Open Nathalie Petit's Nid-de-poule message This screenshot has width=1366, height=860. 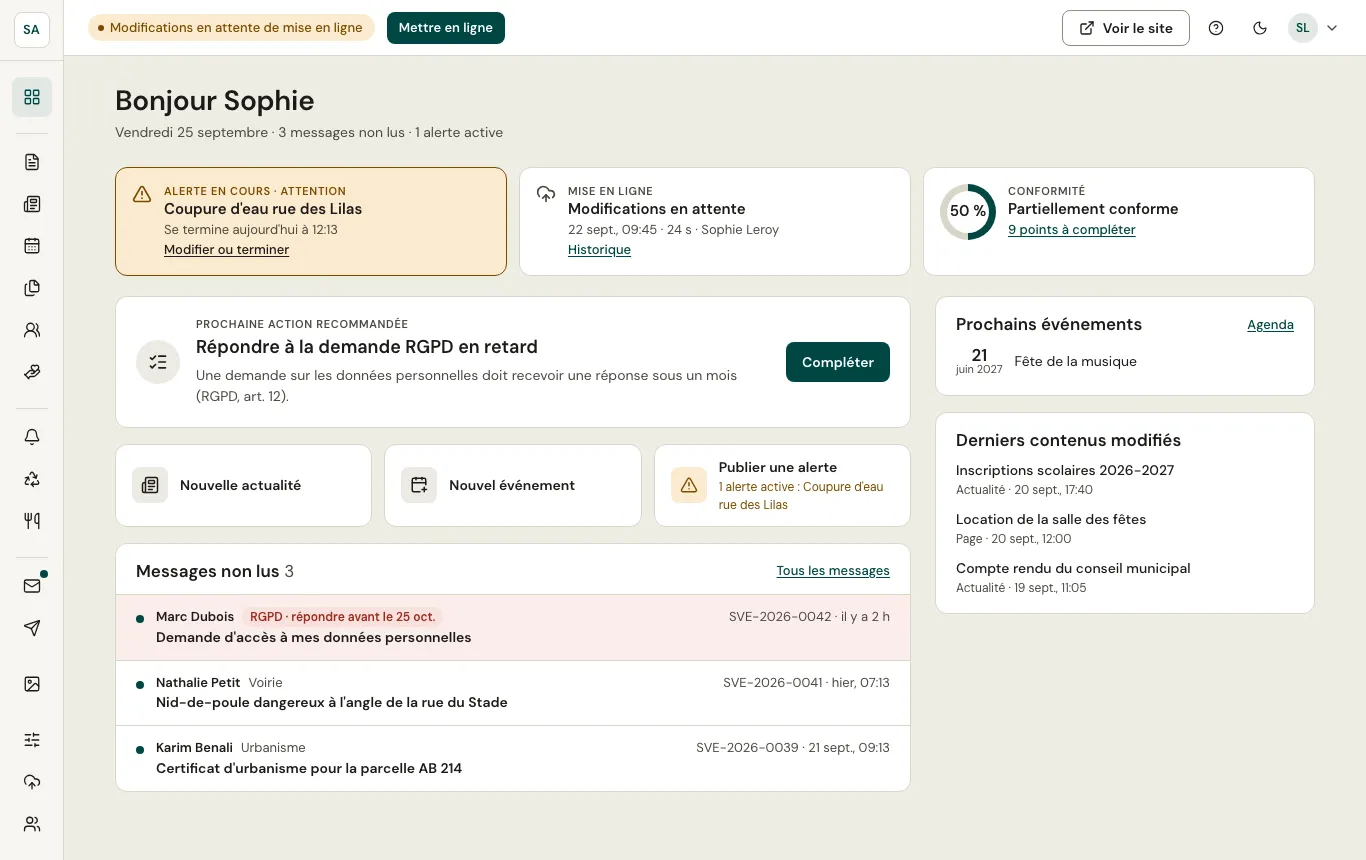pos(513,693)
